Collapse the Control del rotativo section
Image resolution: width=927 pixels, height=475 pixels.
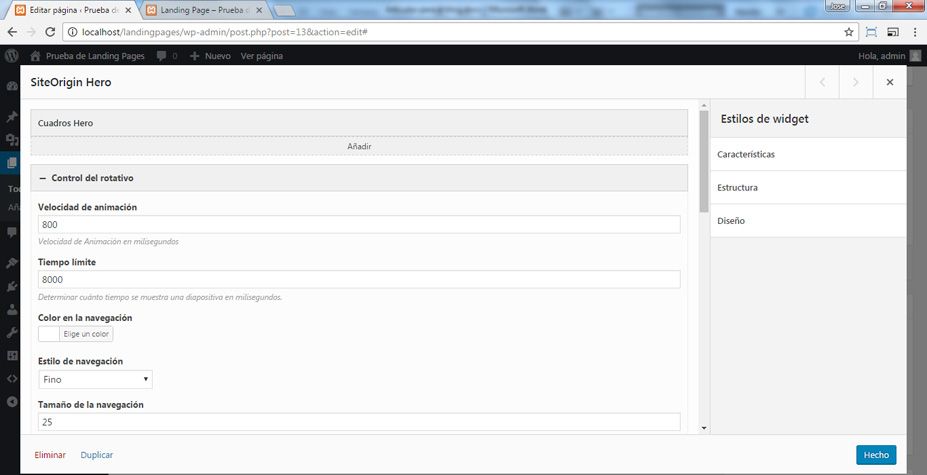point(359,178)
